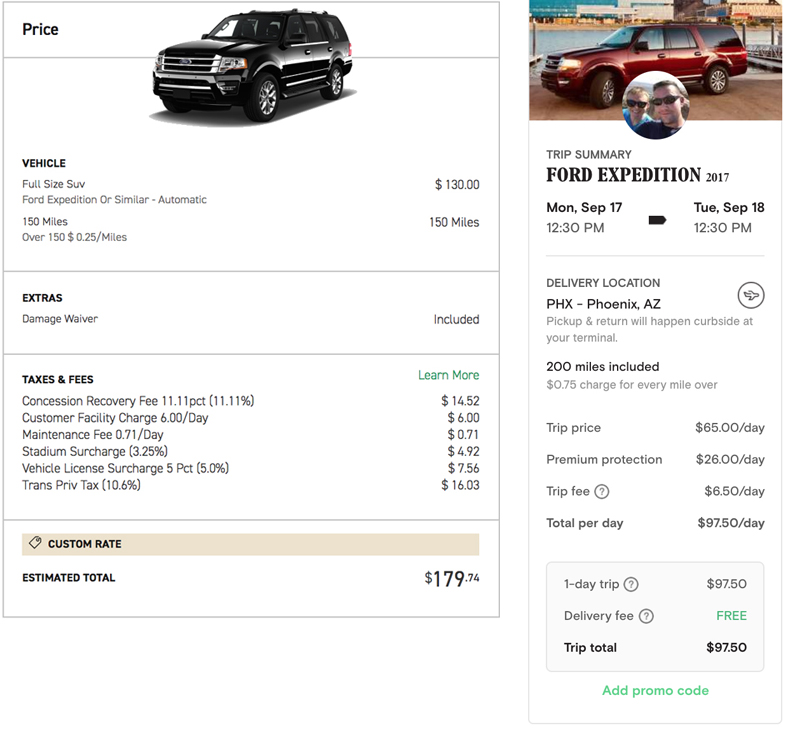Click the Custom Rate banner
The height and width of the screenshot is (742, 805).
[251, 544]
